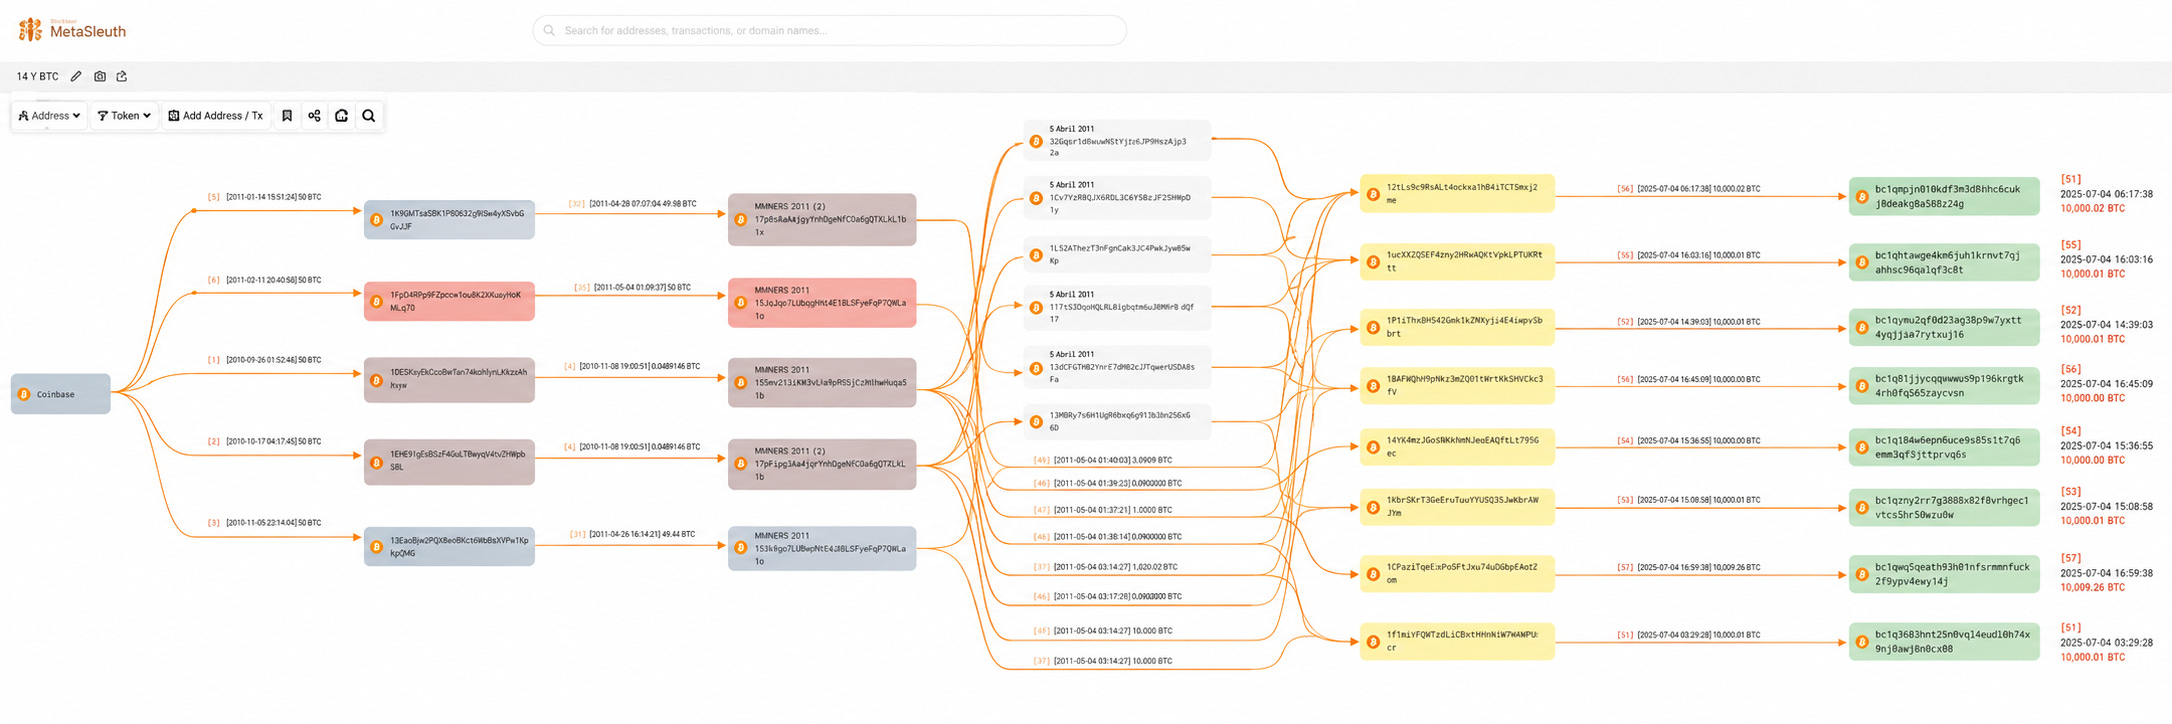This screenshot has height=724, width=2172.
Task: Select yellow node 1KbrSKrT3GeEruTuuYYUSQ3SJwKbrAW
Action: point(1457,507)
